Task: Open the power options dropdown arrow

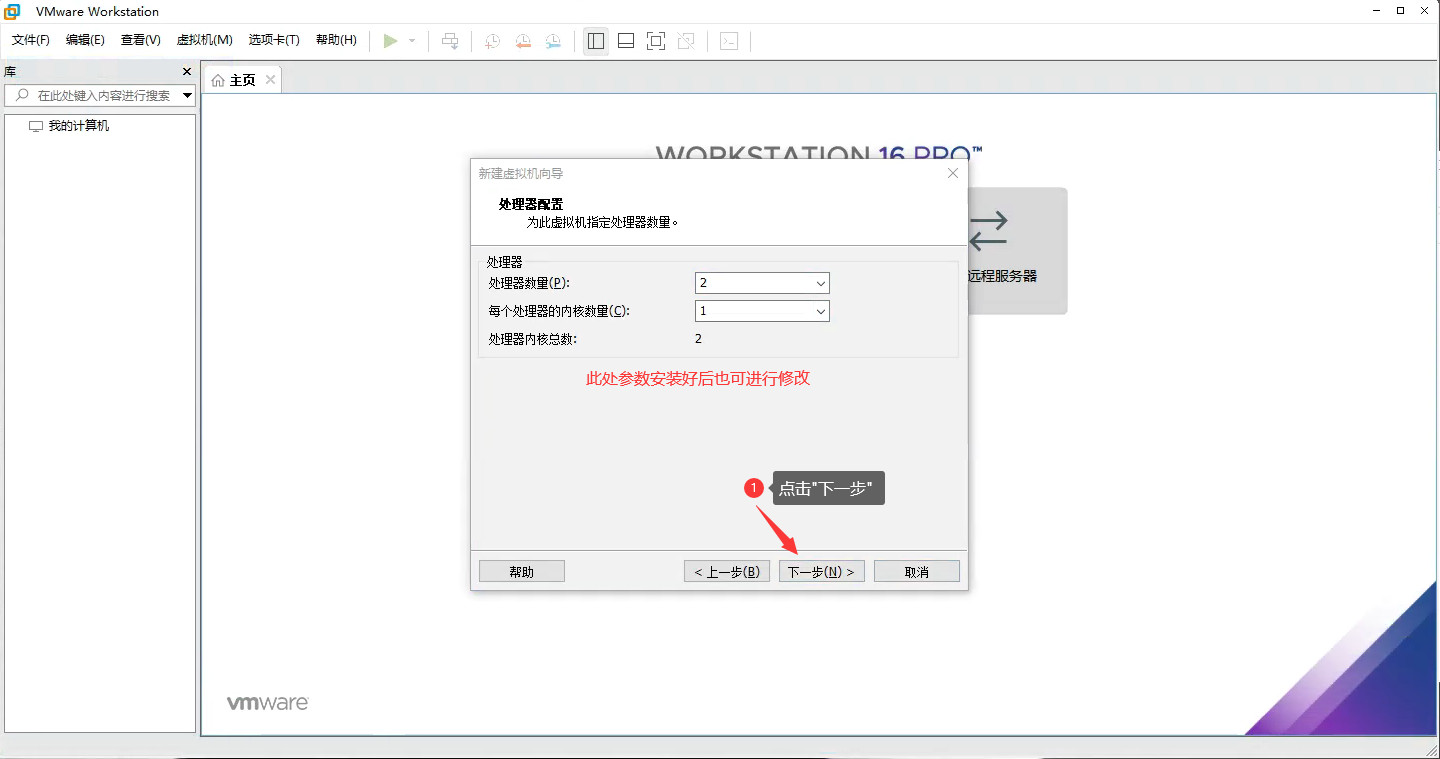Action: tap(412, 41)
